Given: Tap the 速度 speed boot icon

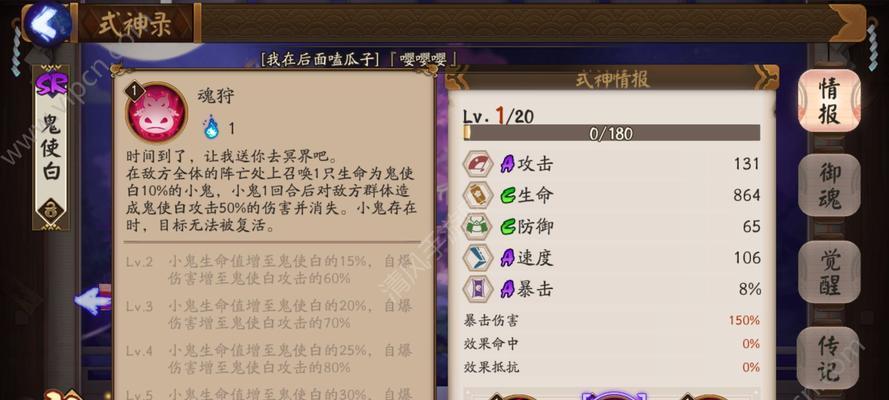Looking at the screenshot, I should coord(477,258).
